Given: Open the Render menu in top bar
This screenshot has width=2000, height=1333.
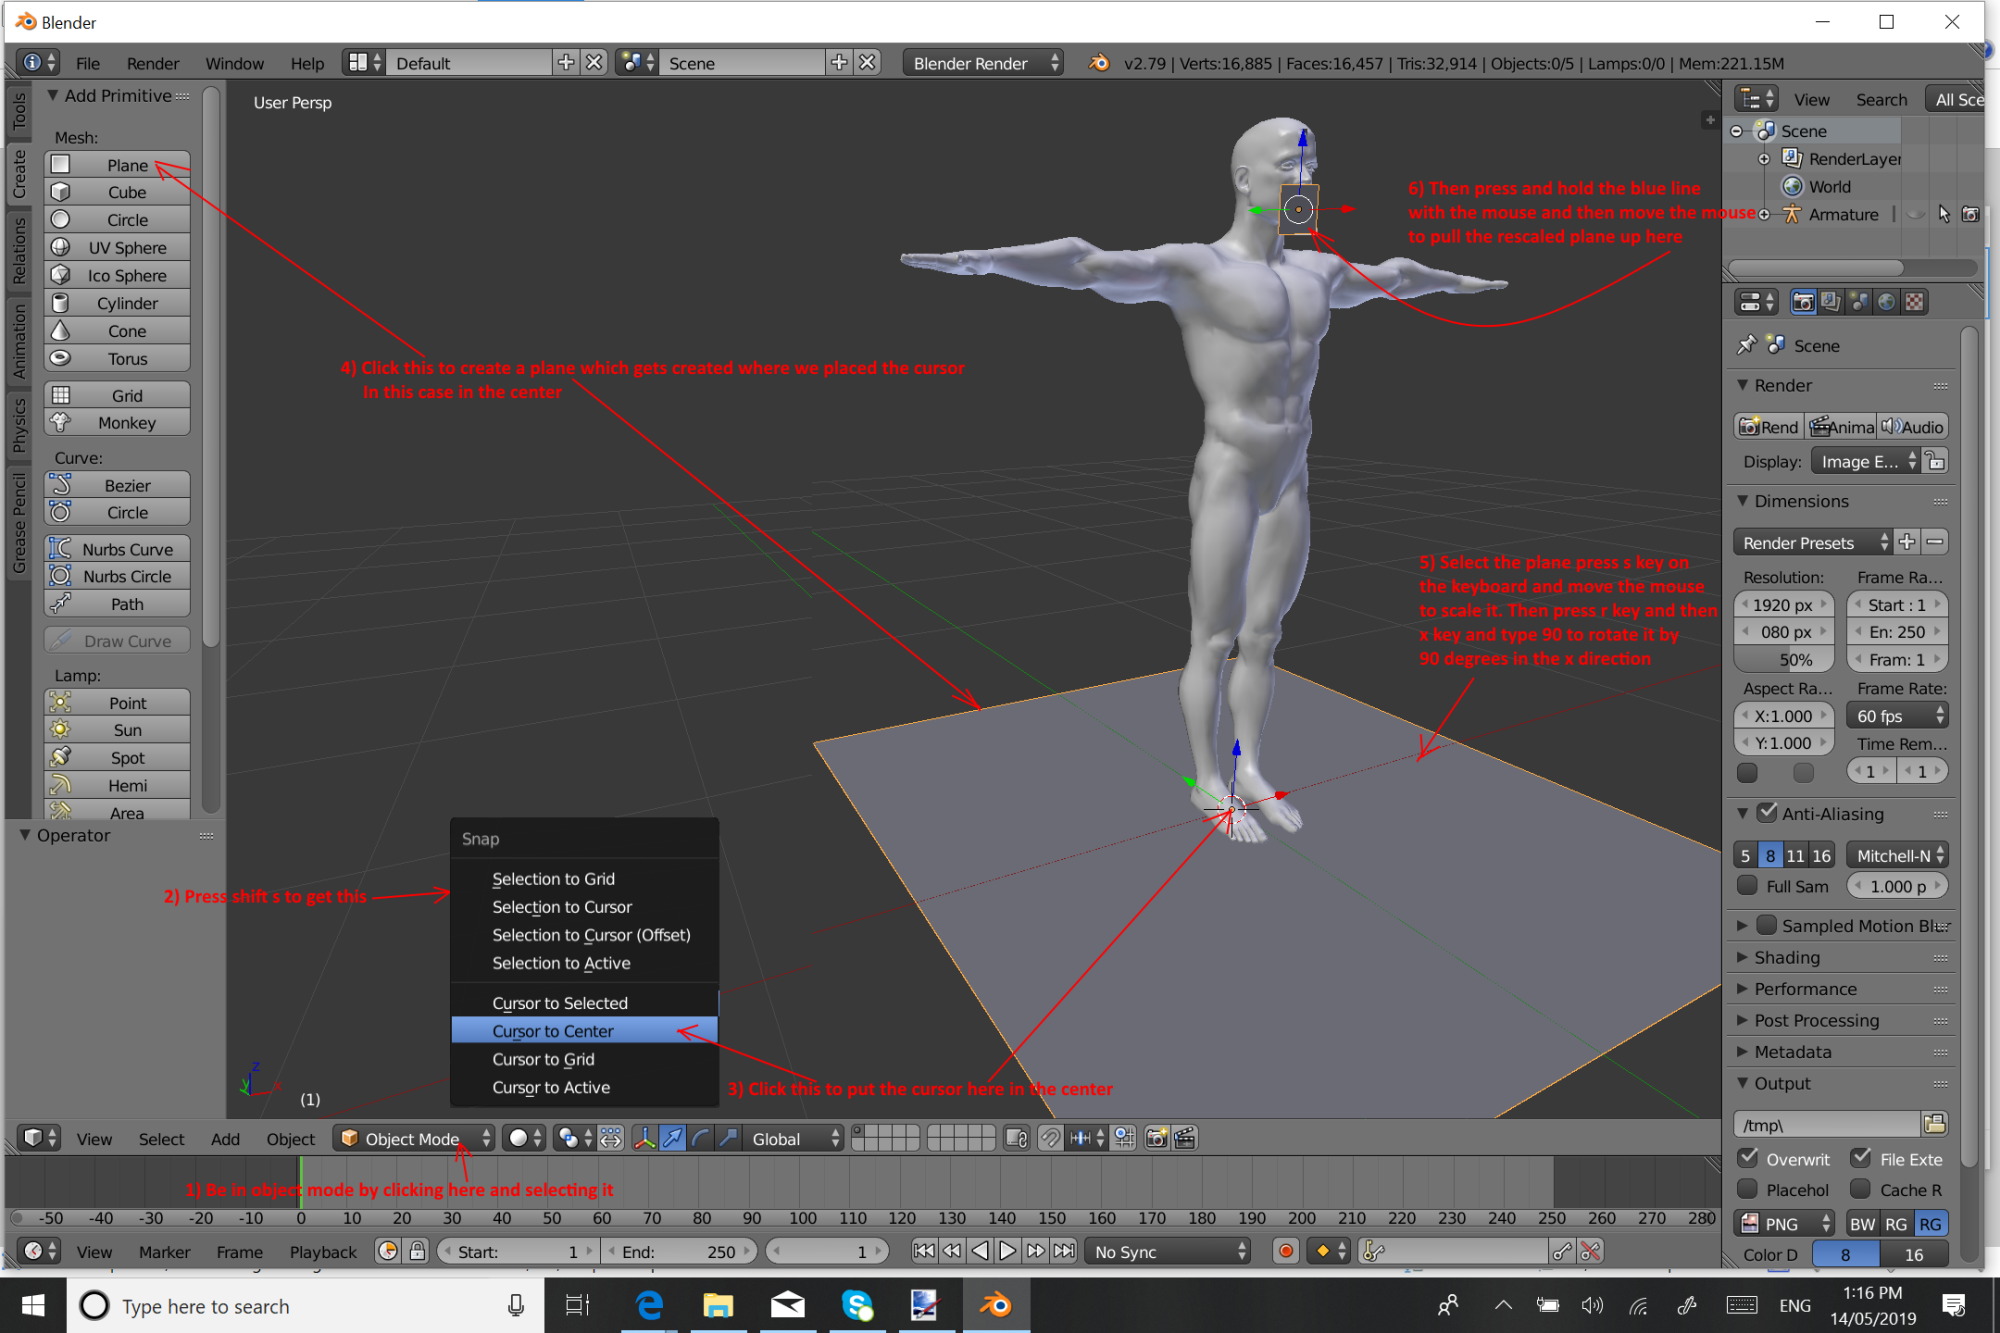Looking at the screenshot, I should [153, 63].
